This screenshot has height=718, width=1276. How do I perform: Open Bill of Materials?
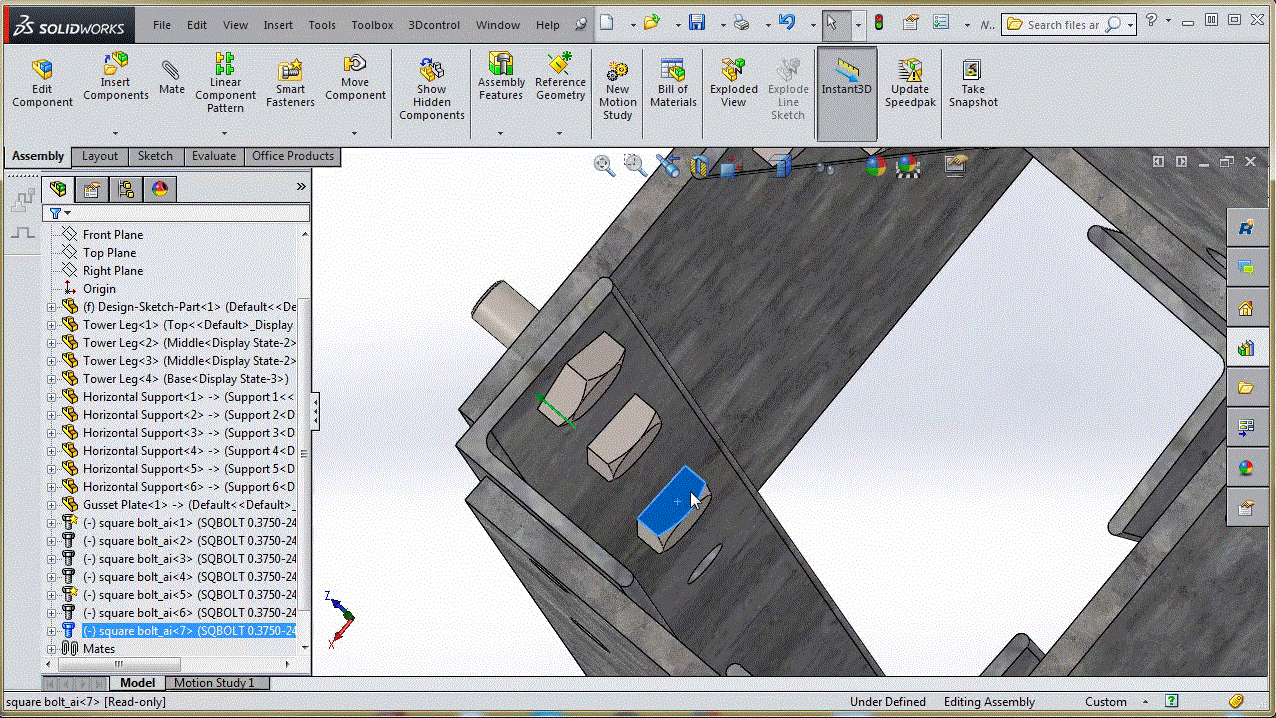(673, 84)
